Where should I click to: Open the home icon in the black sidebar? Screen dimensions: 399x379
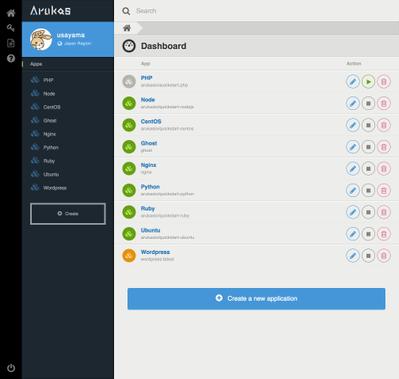click(11, 13)
